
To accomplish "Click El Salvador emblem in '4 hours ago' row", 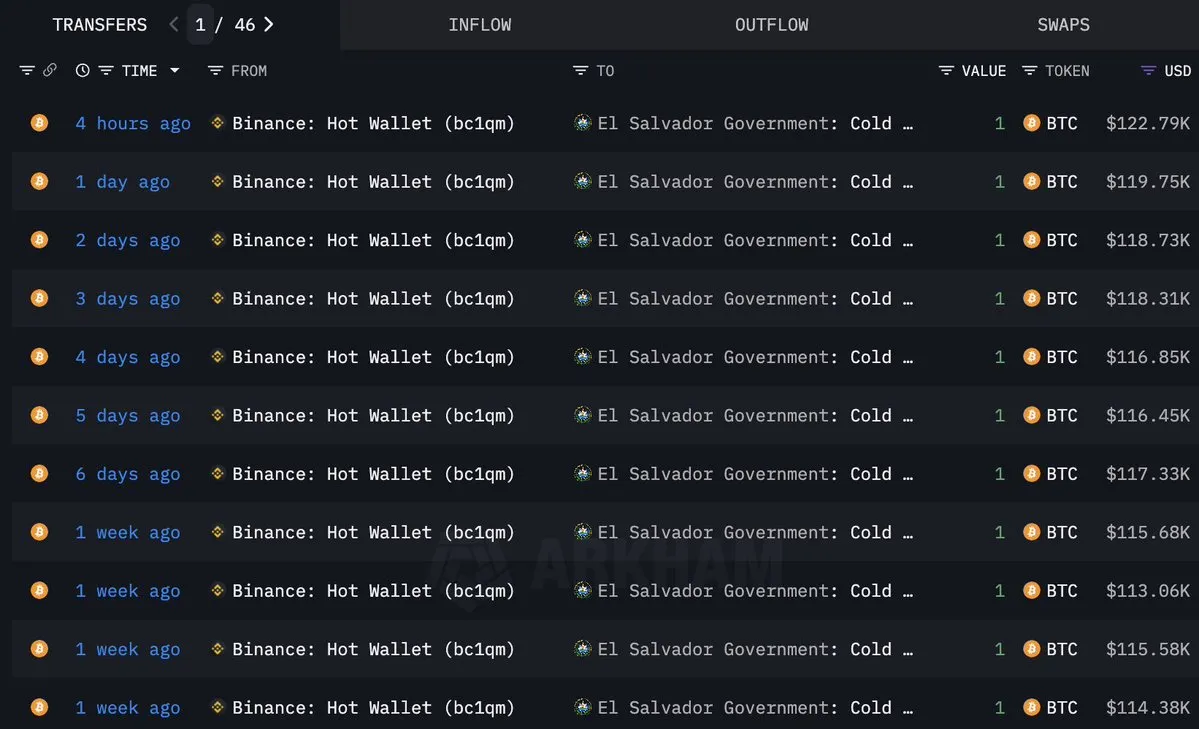I will pos(583,122).
